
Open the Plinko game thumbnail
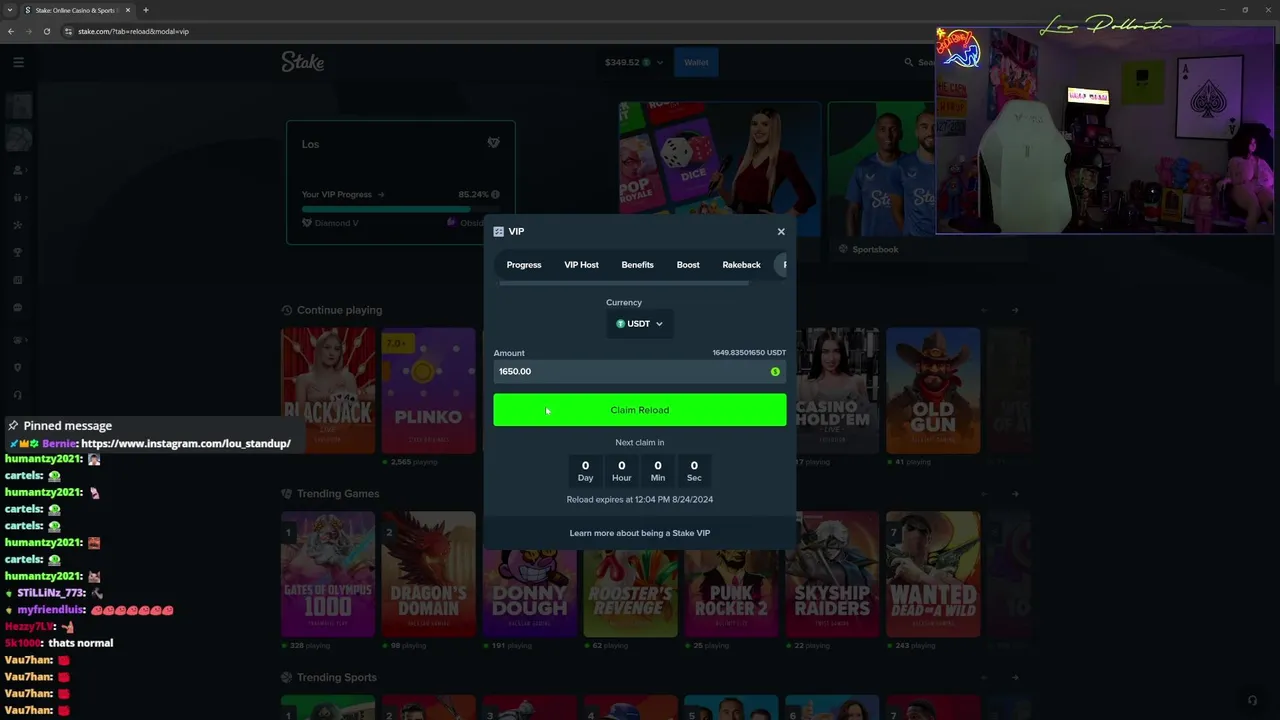click(x=428, y=390)
